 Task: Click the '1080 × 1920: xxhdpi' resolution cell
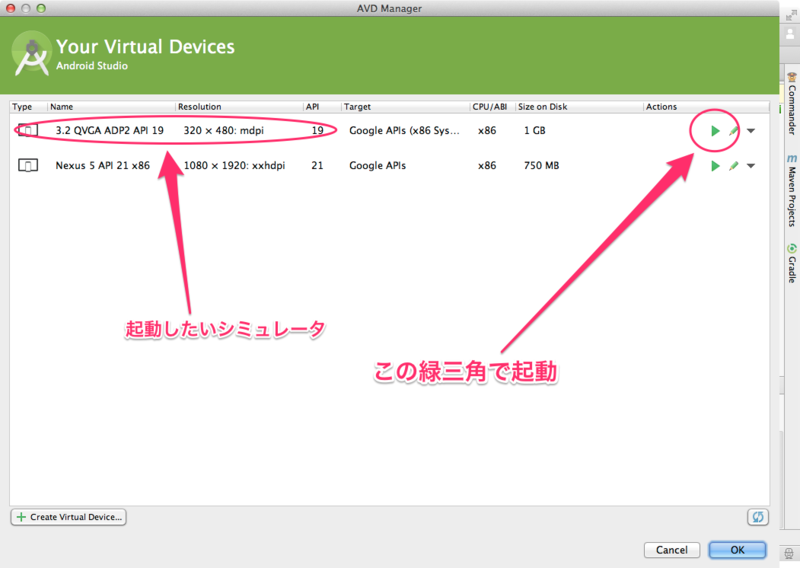234,165
